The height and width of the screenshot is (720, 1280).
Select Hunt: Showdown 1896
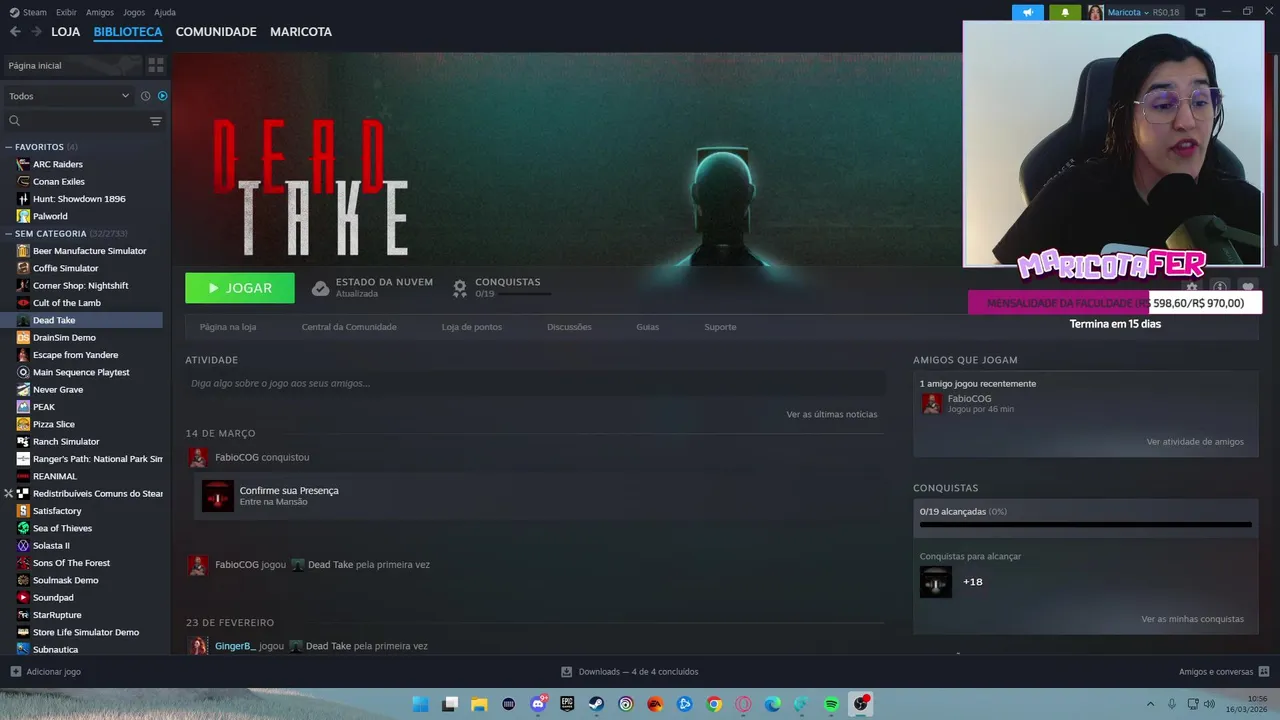click(x=79, y=199)
